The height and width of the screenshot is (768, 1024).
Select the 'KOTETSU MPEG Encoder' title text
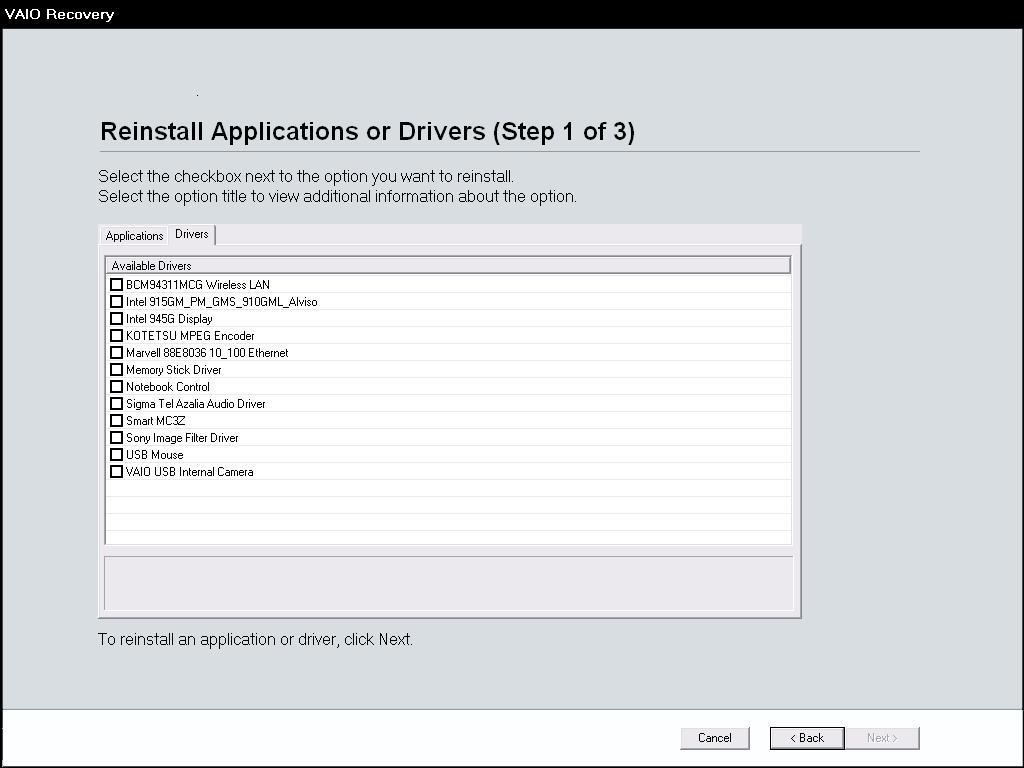coord(190,336)
